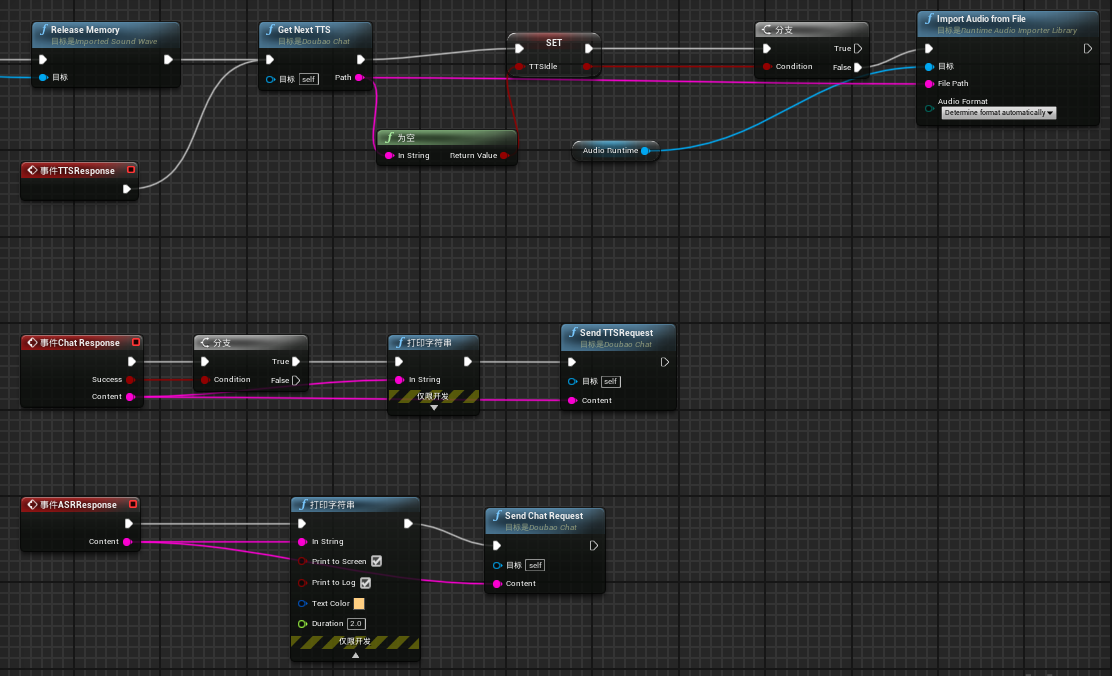Click the TTSResponse event delegate pin

(x=130, y=170)
